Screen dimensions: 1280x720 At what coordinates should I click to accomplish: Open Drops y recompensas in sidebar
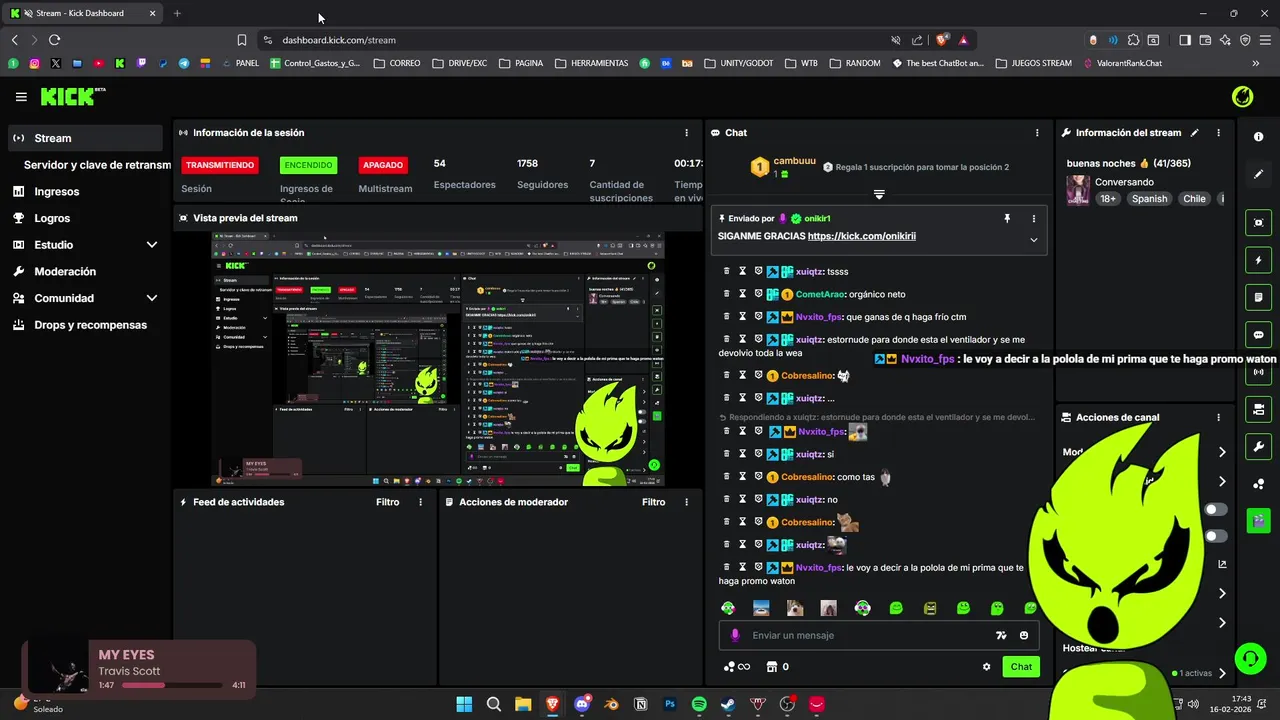pos(84,325)
